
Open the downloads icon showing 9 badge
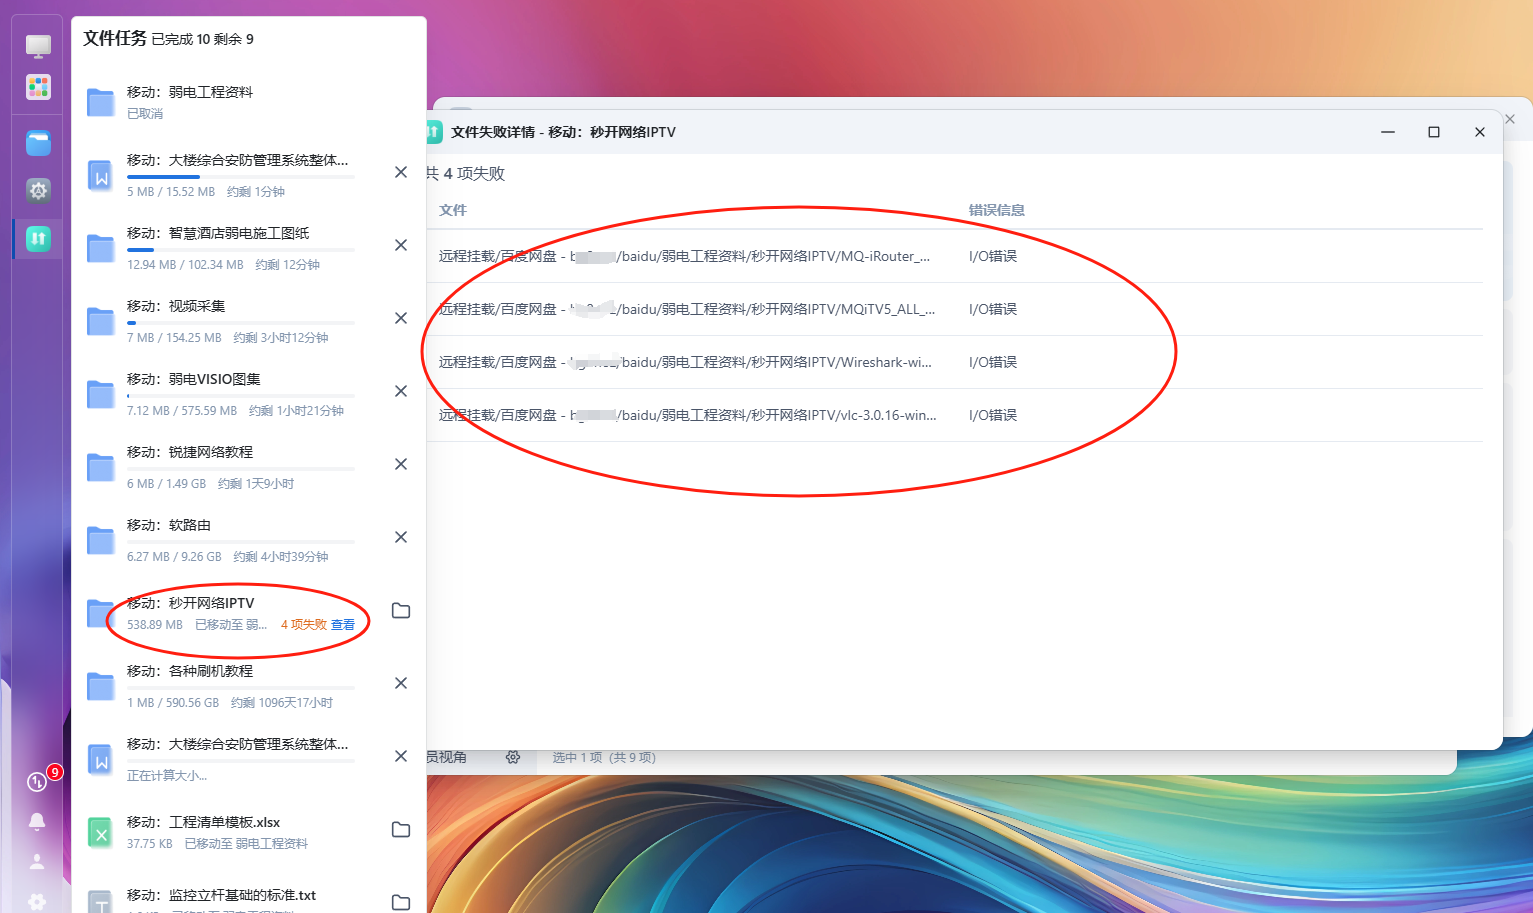point(37,781)
